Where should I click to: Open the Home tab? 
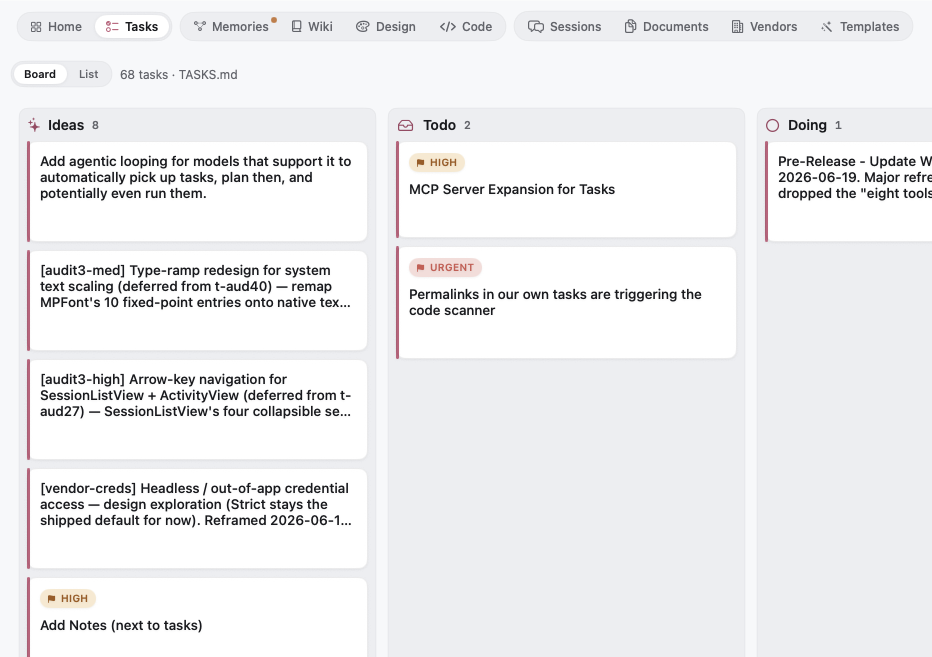(x=56, y=27)
